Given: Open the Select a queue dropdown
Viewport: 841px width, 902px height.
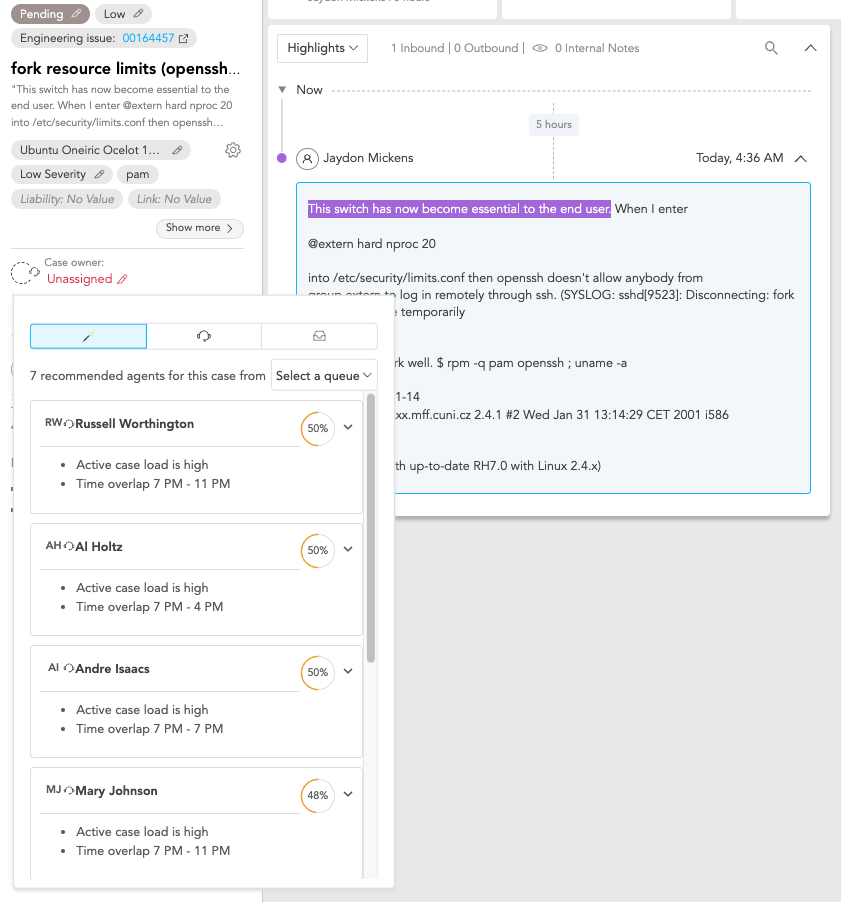Looking at the screenshot, I should coord(324,376).
